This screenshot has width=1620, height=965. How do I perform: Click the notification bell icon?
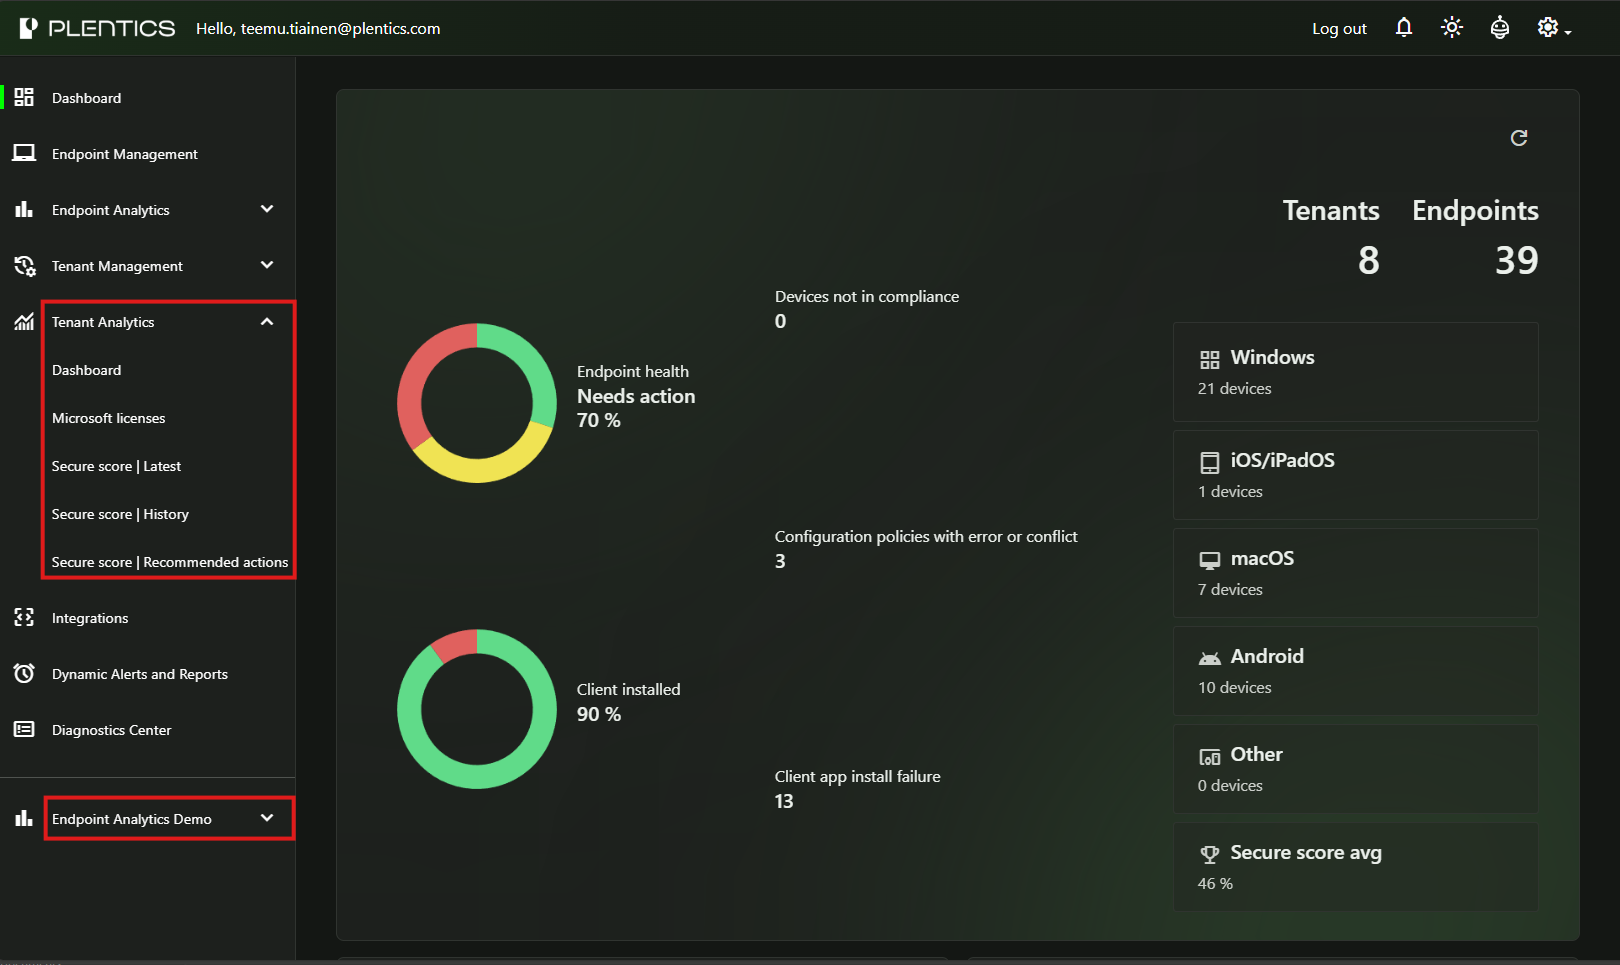tap(1404, 28)
